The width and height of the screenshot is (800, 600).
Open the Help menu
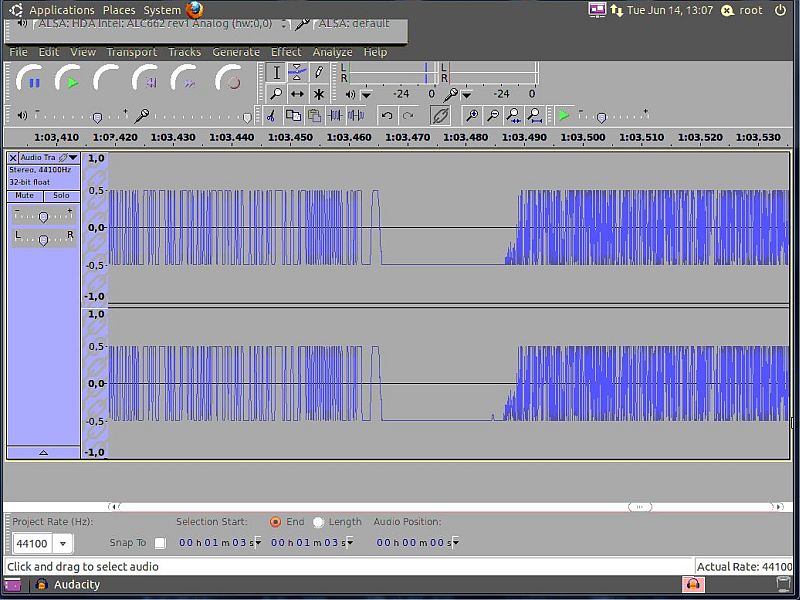click(376, 52)
